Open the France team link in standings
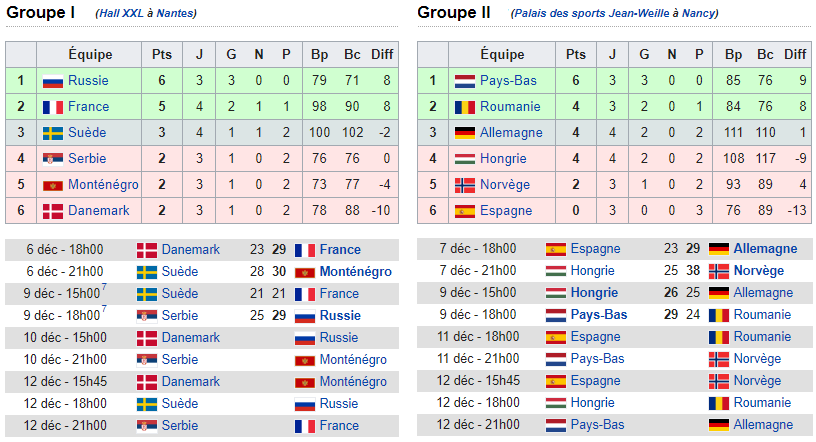The width and height of the screenshot is (816, 442). [88, 107]
